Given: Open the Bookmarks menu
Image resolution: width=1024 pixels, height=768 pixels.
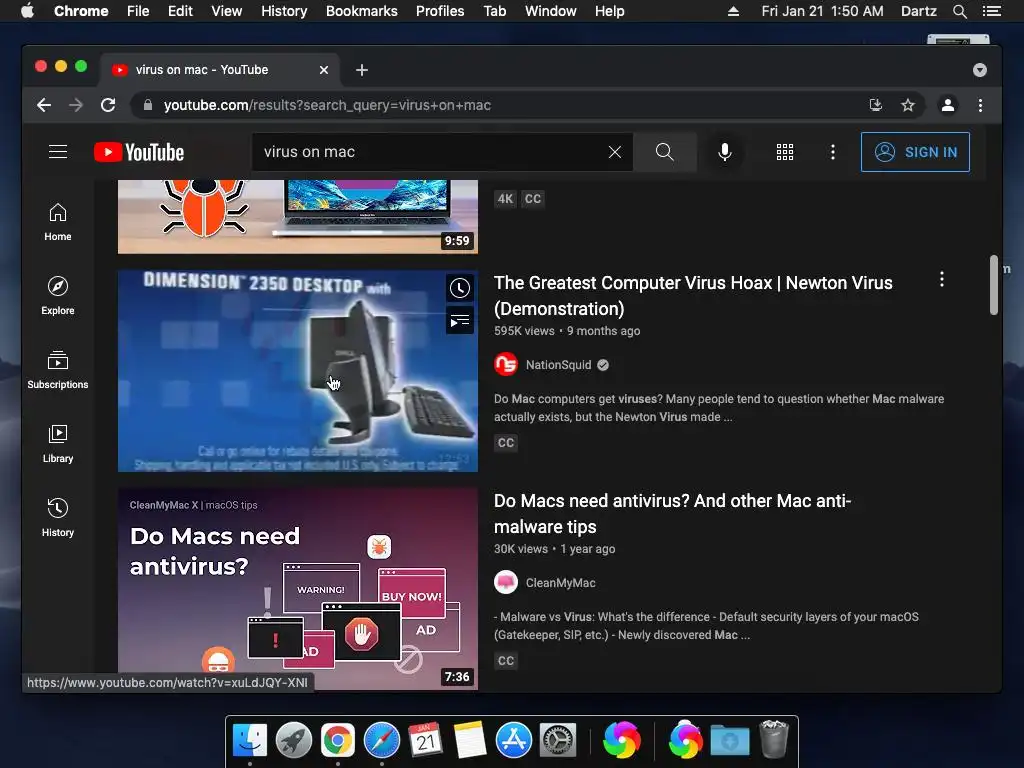Looking at the screenshot, I should (x=361, y=11).
